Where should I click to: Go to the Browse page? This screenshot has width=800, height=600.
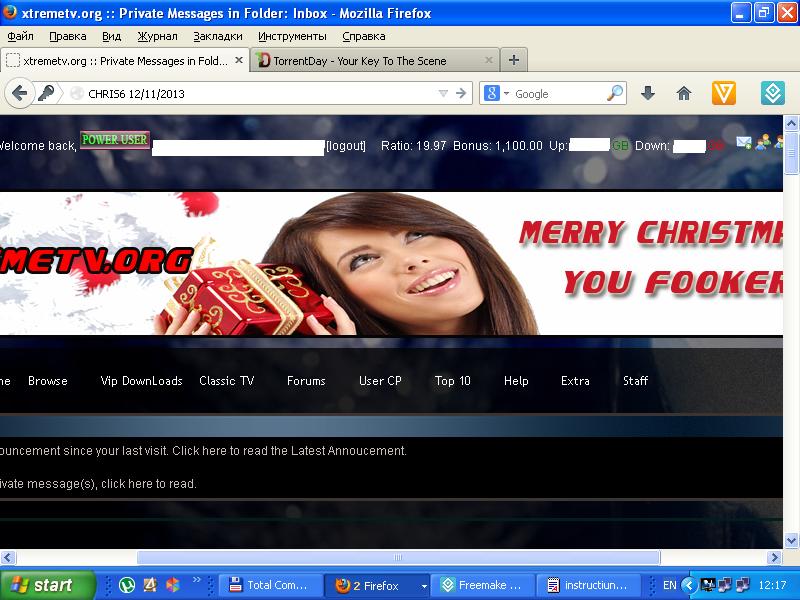[47, 381]
